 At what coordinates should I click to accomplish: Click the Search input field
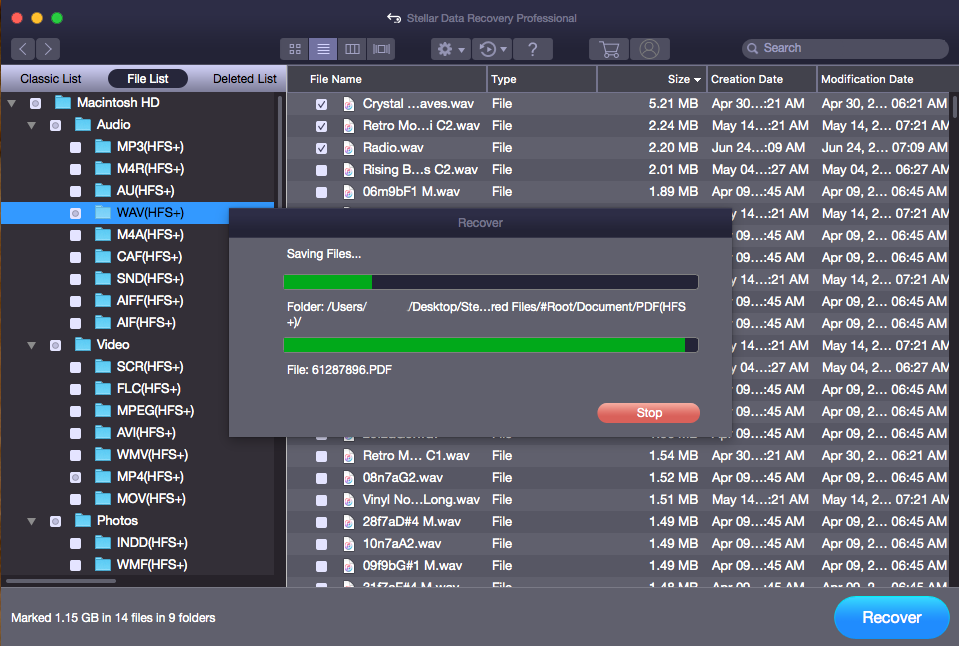(x=850, y=48)
